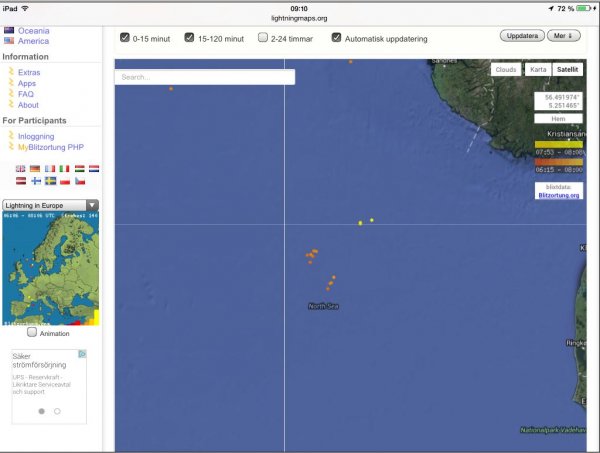Switch map to Karta view
The height and width of the screenshot is (453, 600).
(x=538, y=70)
